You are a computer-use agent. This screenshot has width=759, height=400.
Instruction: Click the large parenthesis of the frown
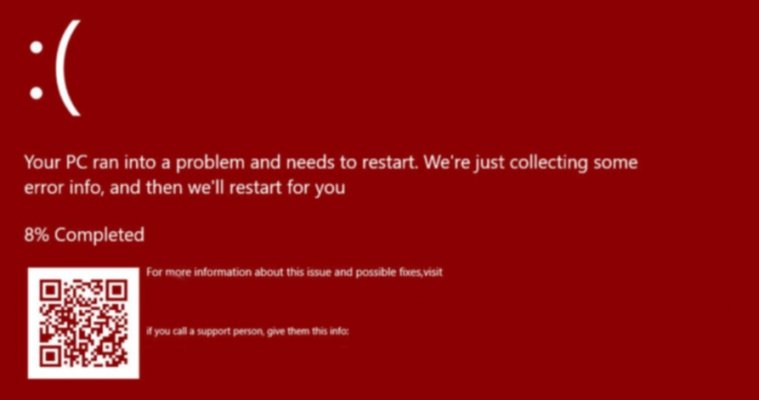click(x=68, y=68)
